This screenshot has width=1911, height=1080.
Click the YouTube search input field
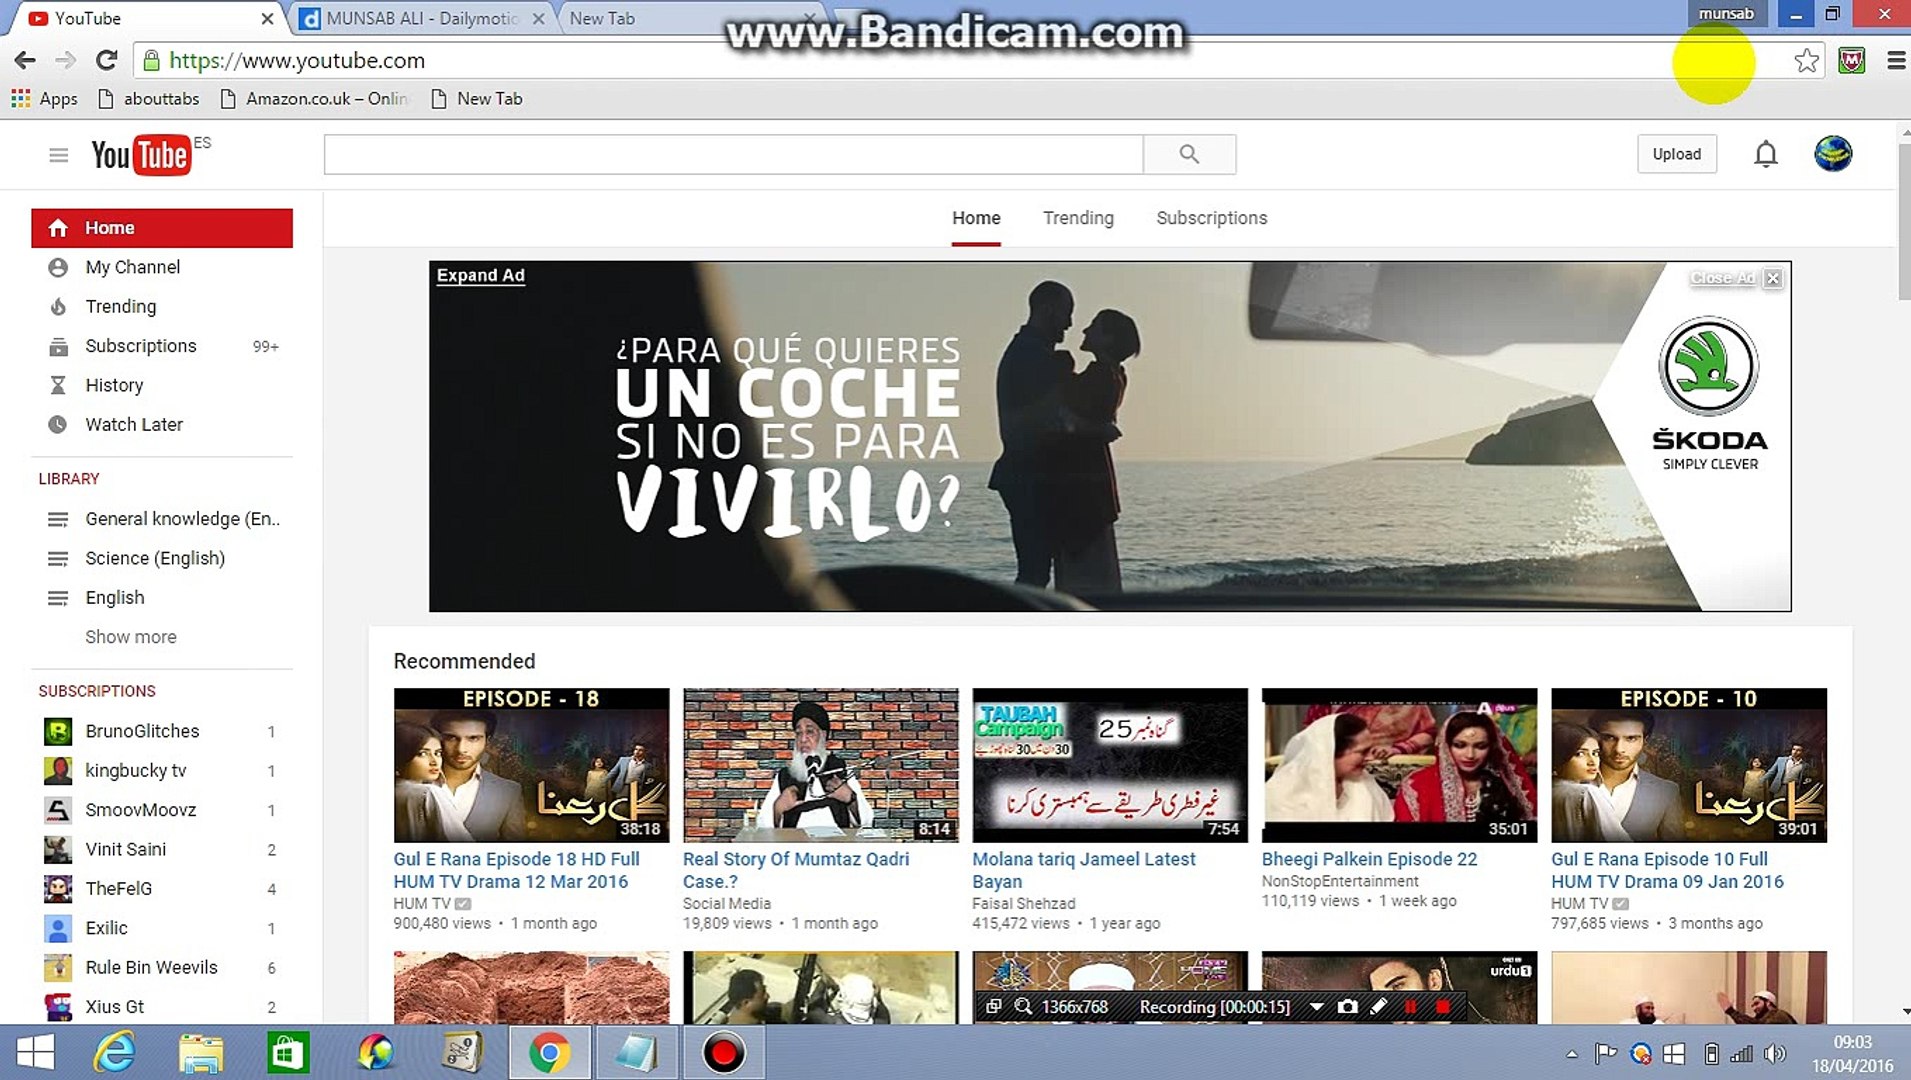tap(733, 154)
